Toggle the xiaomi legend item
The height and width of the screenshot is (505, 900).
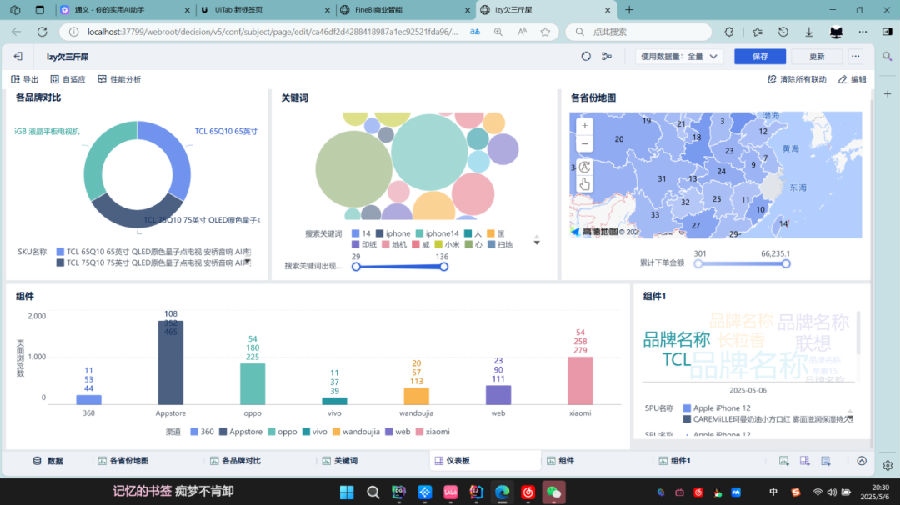point(431,432)
